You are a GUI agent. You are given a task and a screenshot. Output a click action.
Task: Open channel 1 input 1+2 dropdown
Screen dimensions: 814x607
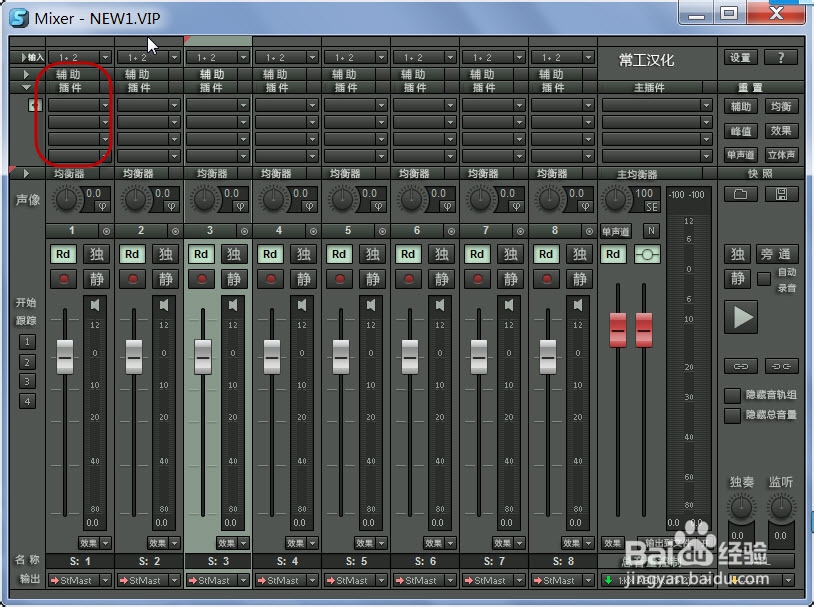105,57
